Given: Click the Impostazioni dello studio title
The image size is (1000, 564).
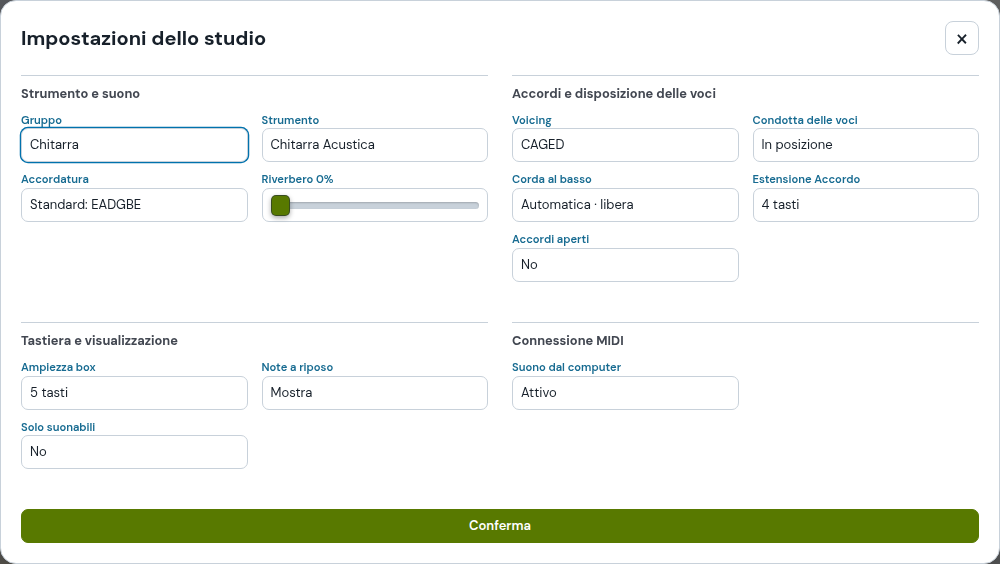Looking at the screenshot, I should click(x=143, y=38).
